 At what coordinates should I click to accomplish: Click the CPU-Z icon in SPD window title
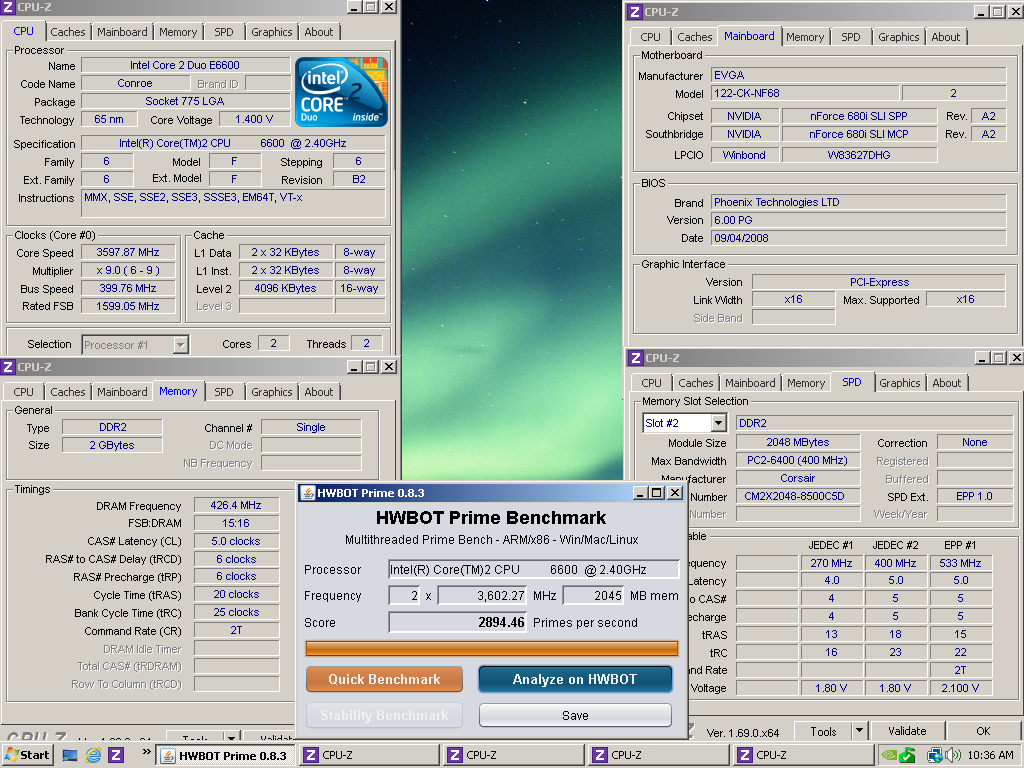point(635,358)
